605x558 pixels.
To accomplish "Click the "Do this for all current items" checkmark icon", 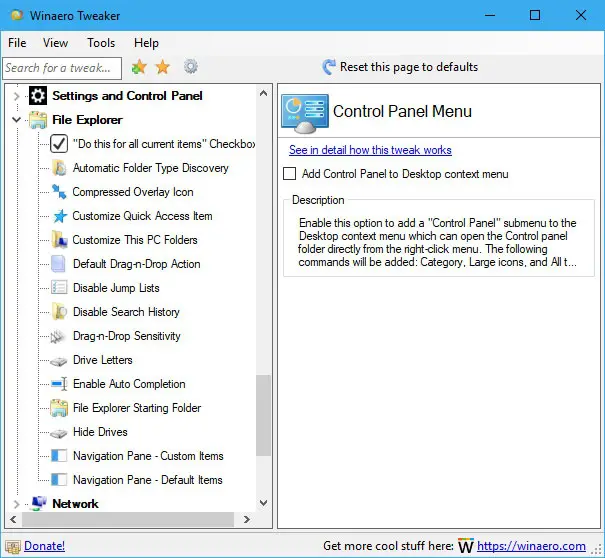I will point(59,144).
